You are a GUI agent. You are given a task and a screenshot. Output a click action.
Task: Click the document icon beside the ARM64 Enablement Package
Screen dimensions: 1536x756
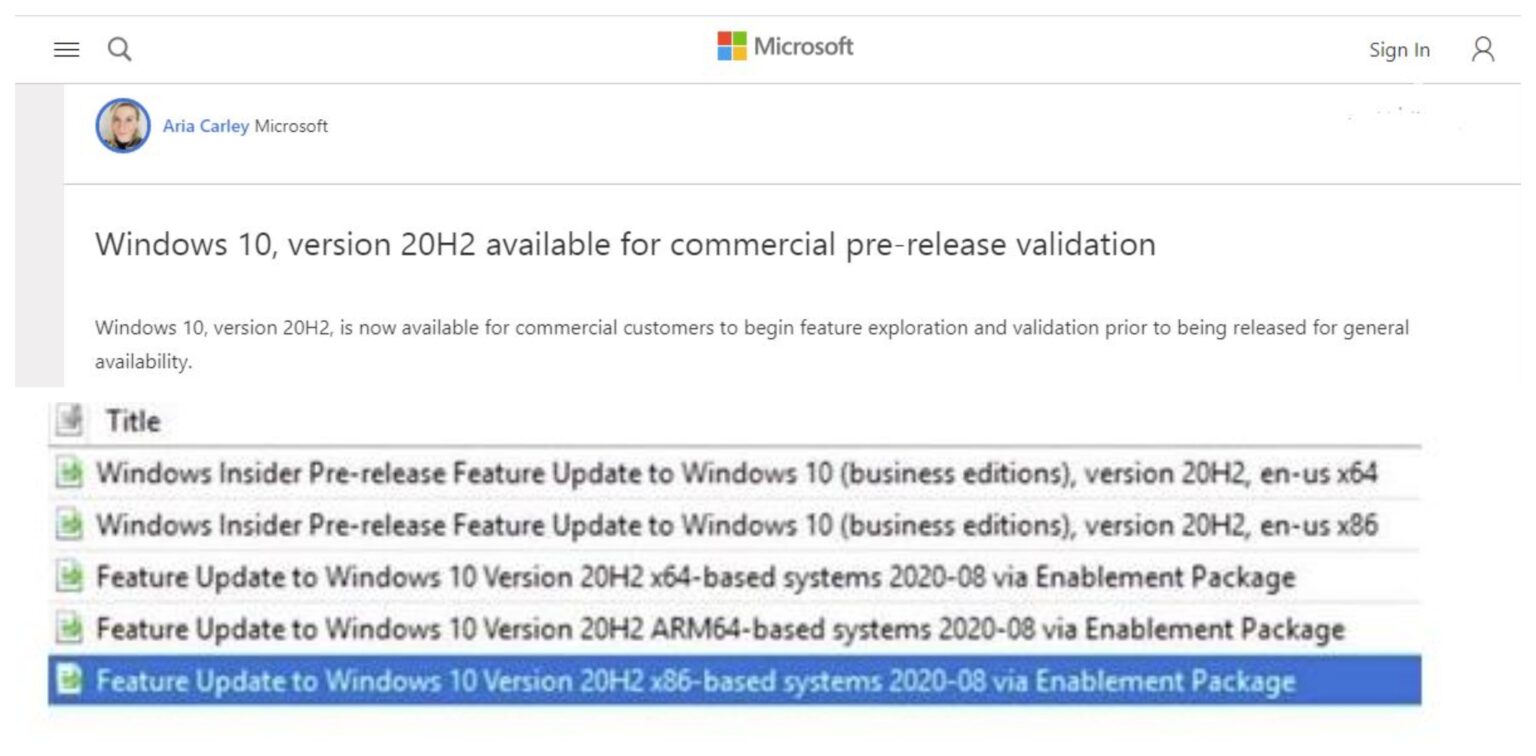tap(68, 629)
